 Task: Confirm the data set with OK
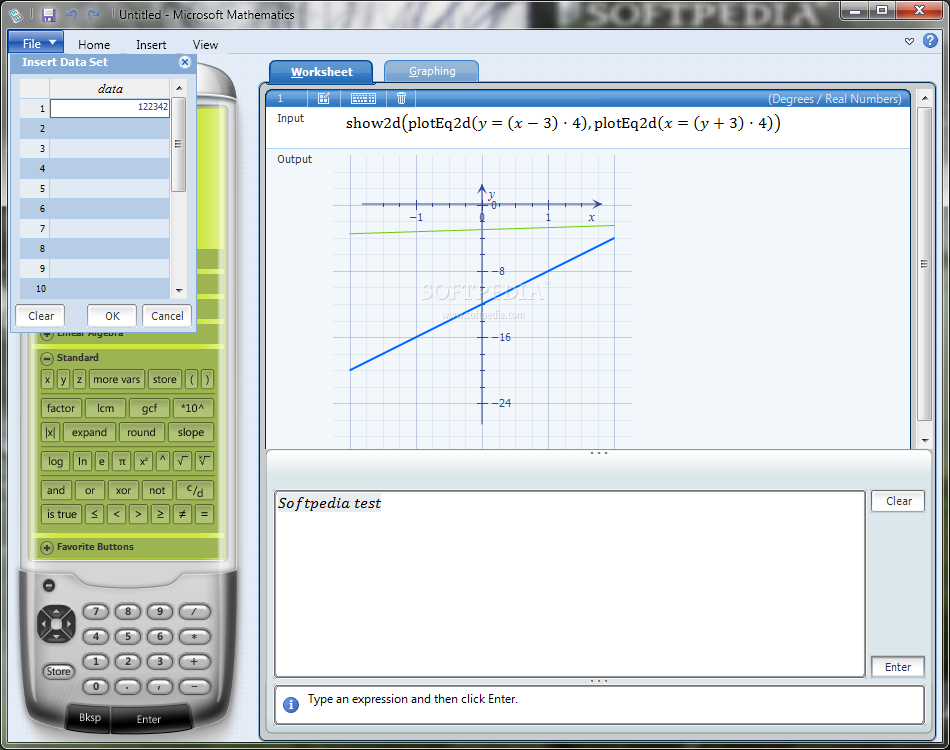click(x=112, y=316)
